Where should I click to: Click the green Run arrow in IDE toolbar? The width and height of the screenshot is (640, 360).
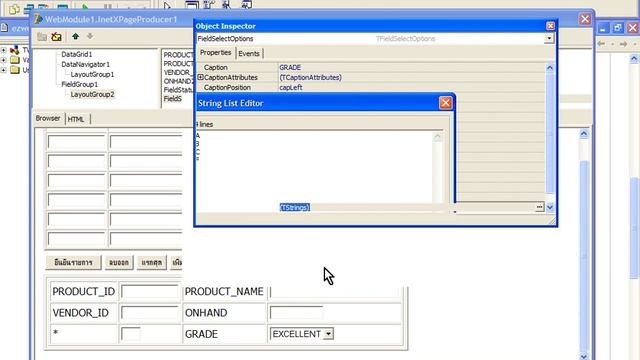pyautogui.click(x=85, y=7)
